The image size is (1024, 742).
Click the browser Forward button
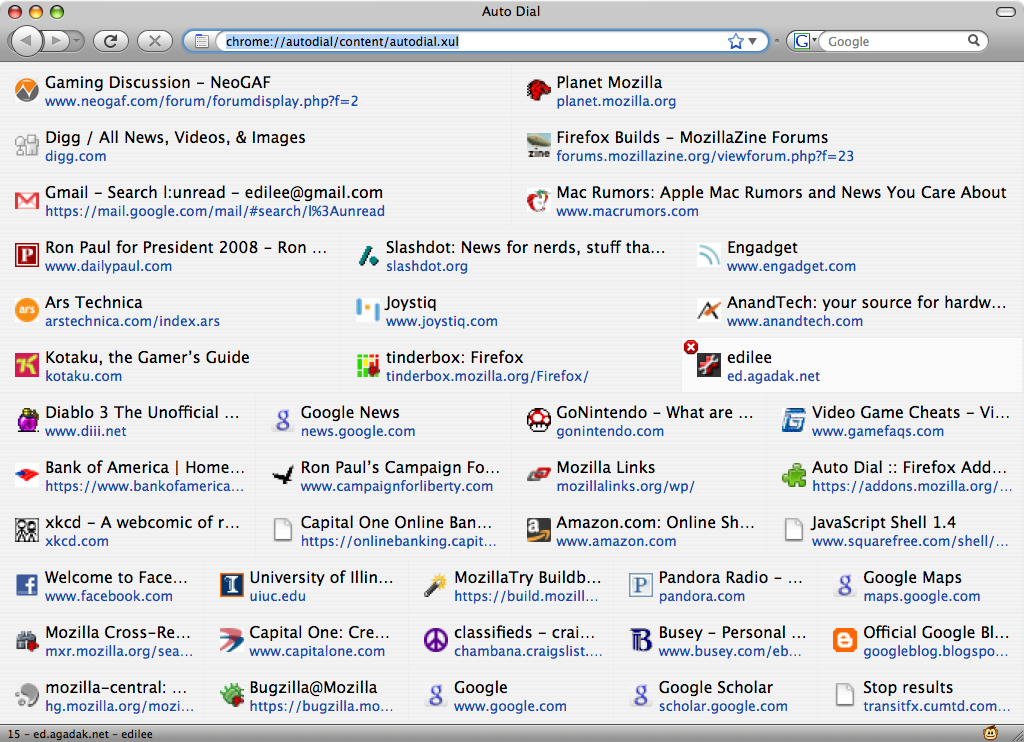click(56, 41)
